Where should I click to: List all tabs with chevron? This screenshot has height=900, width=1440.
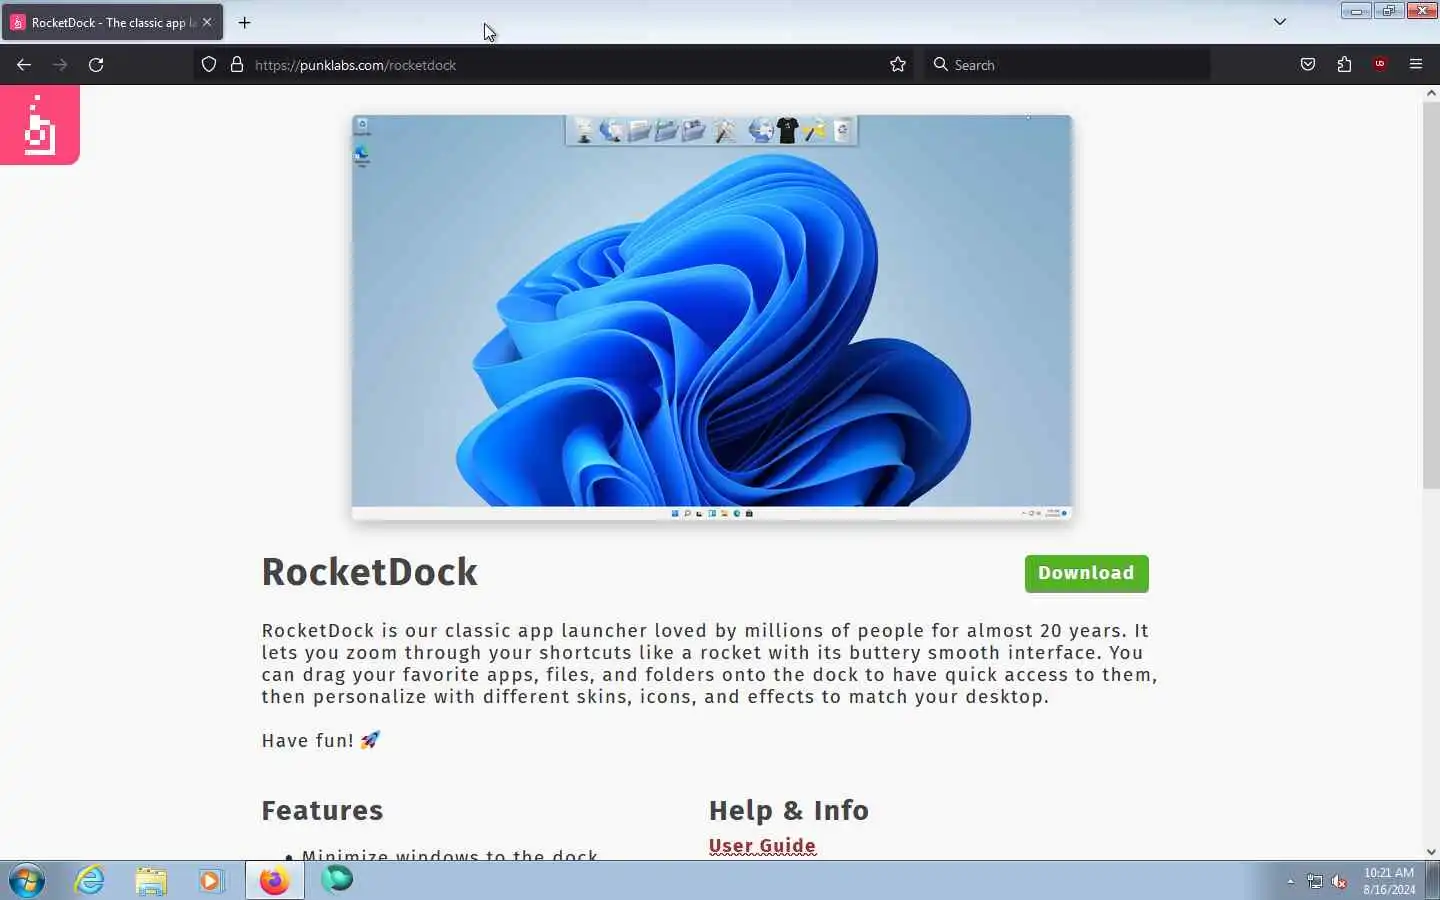tap(1279, 22)
